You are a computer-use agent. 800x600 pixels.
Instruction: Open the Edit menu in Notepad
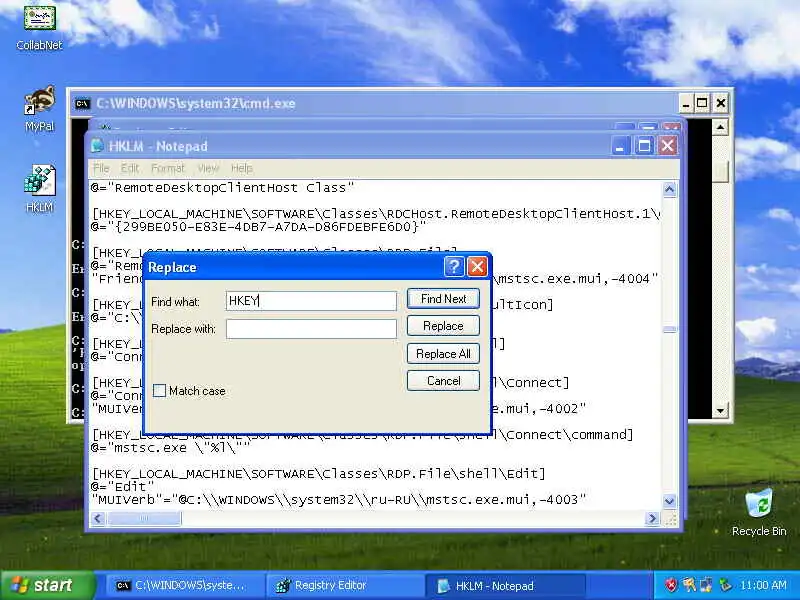pyautogui.click(x=130, y=168)
